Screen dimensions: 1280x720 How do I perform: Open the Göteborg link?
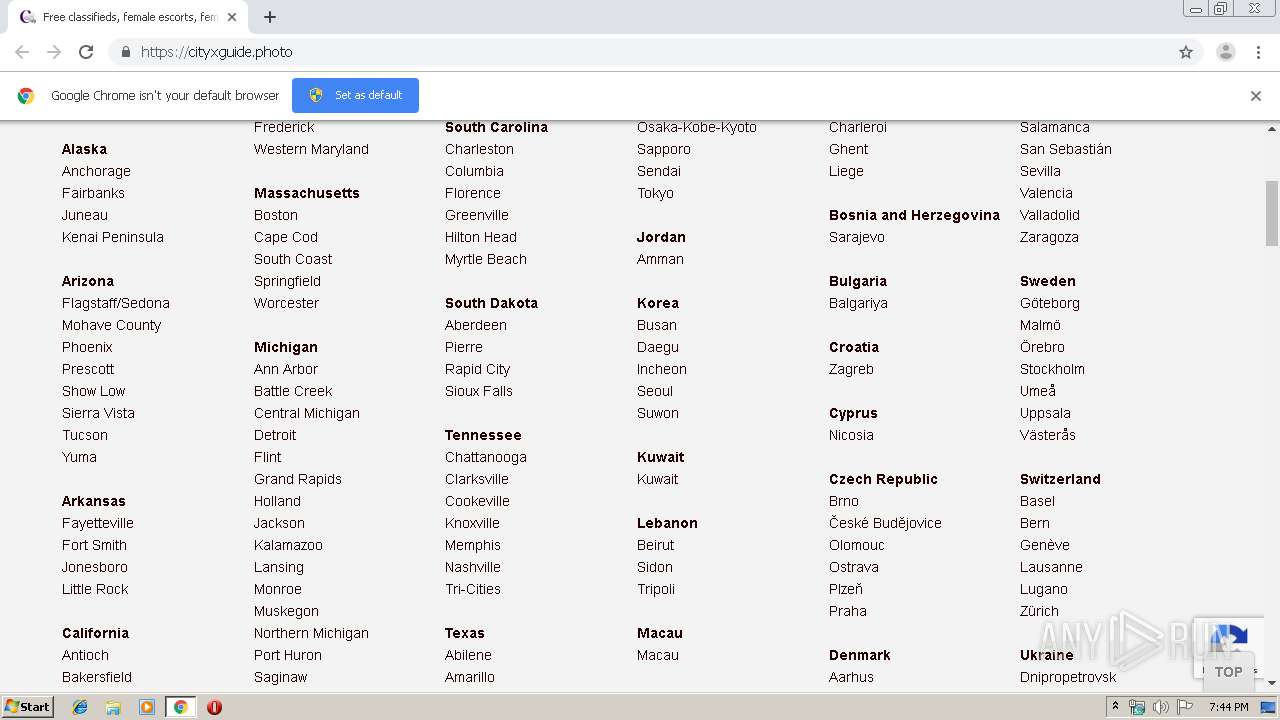1050,303
